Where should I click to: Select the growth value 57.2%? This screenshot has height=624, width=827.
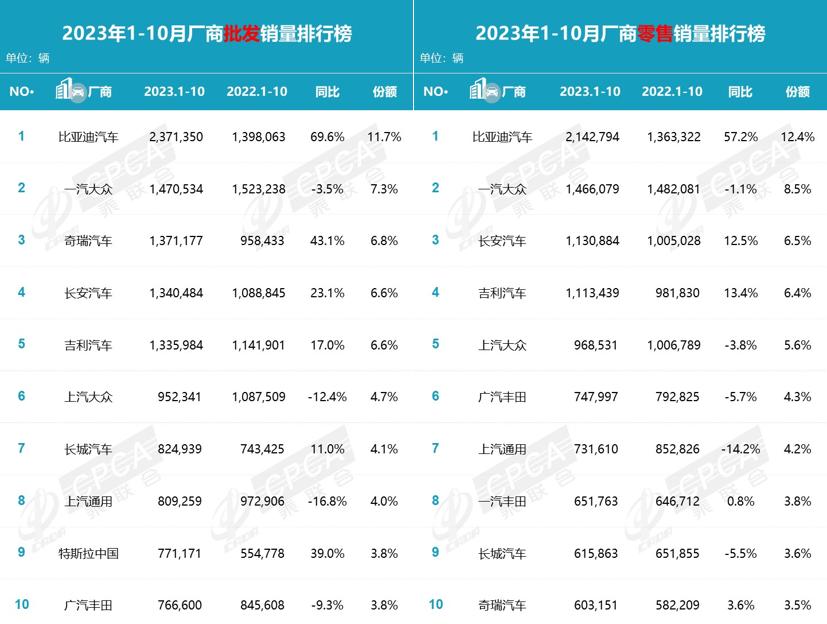point(741,137)
